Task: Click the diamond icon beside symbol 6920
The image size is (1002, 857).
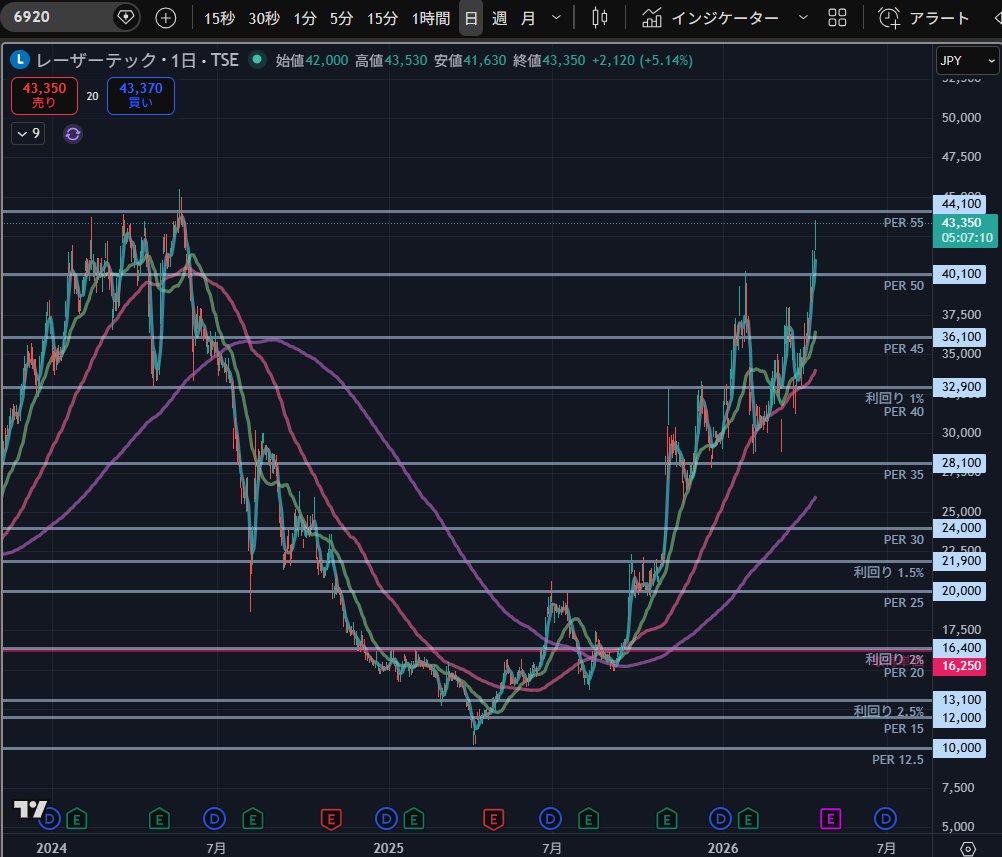Action: (126, 17)
